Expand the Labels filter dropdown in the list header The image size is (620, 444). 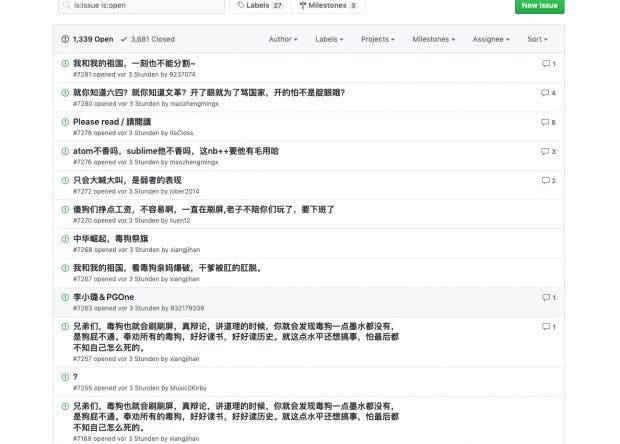(x=329, y=39)
